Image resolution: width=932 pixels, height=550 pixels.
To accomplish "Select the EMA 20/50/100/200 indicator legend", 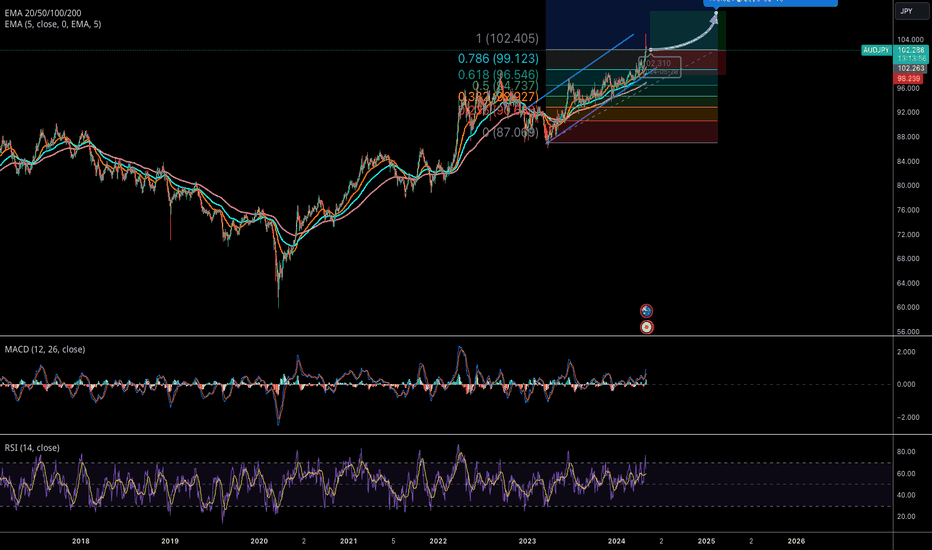I will tap(43, 13).
